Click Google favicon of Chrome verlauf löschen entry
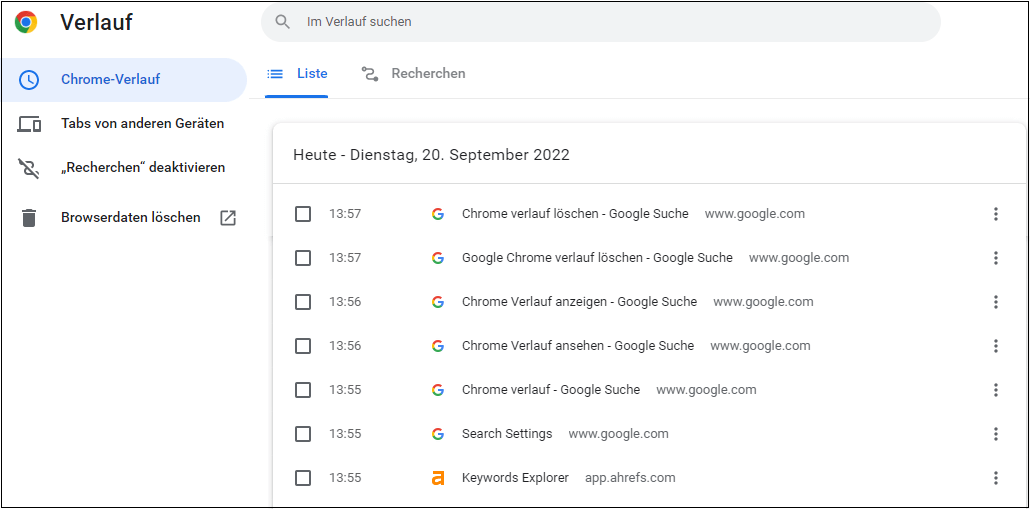 point(438,214)
